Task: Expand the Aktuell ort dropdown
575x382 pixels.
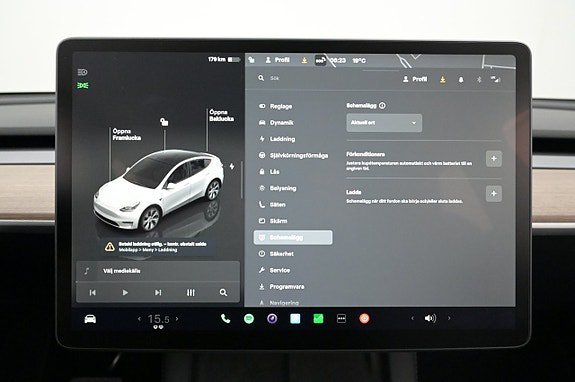Action: (384, 123)
